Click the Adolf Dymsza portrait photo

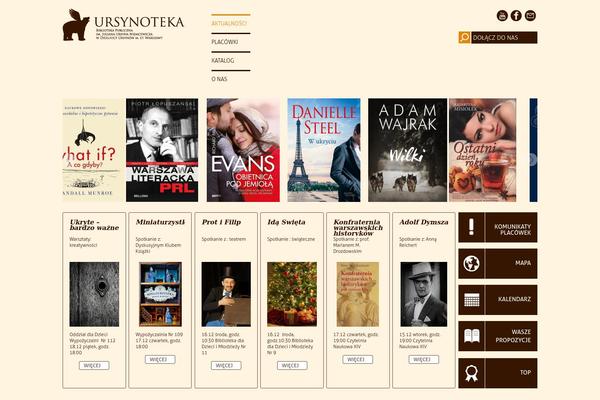pos(424,294)
